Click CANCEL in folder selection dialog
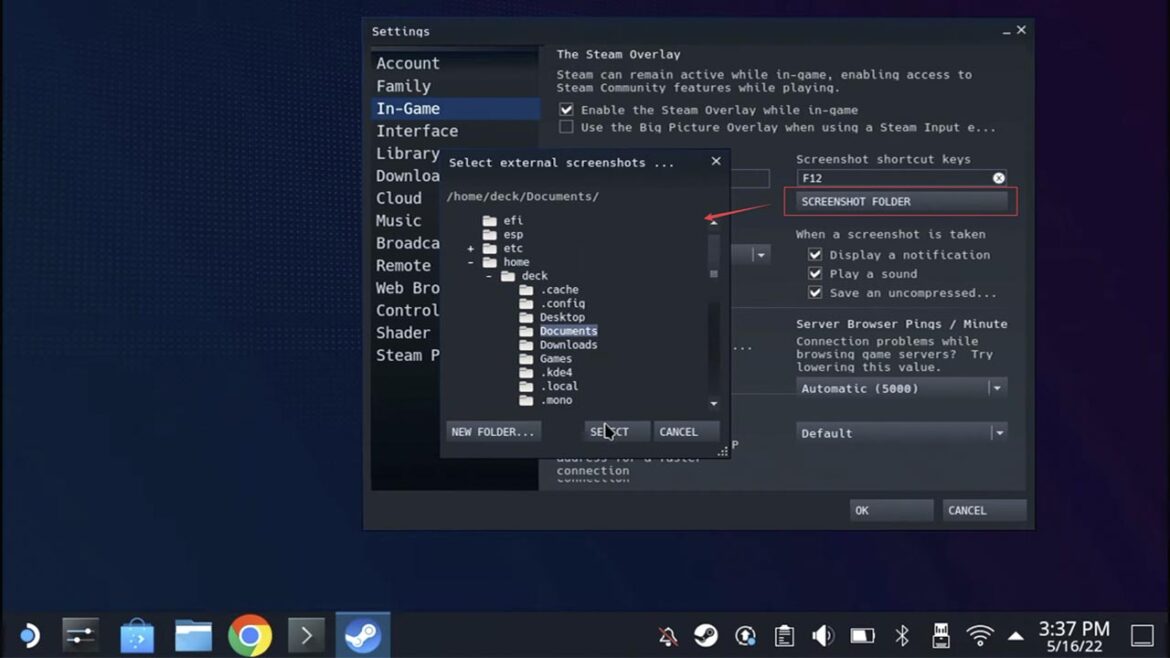The width and height of the screenshot is (1170, 658). [686, 432]
